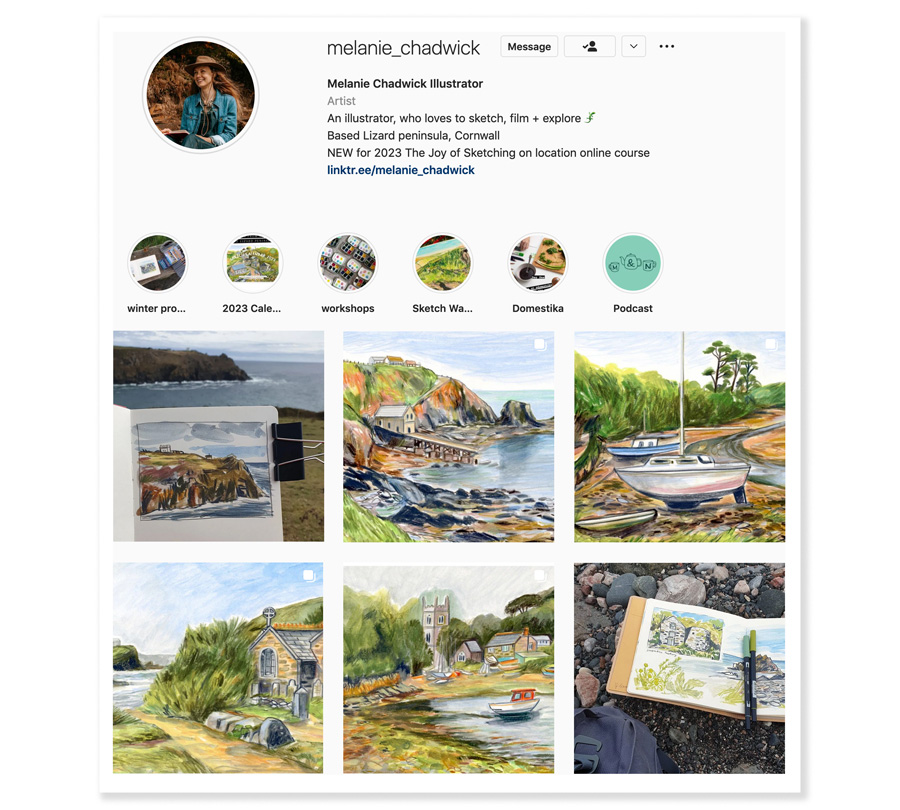Open the three-dots more options menu
The width and height of the screenshot is (900, 810).
pos(666,46)
